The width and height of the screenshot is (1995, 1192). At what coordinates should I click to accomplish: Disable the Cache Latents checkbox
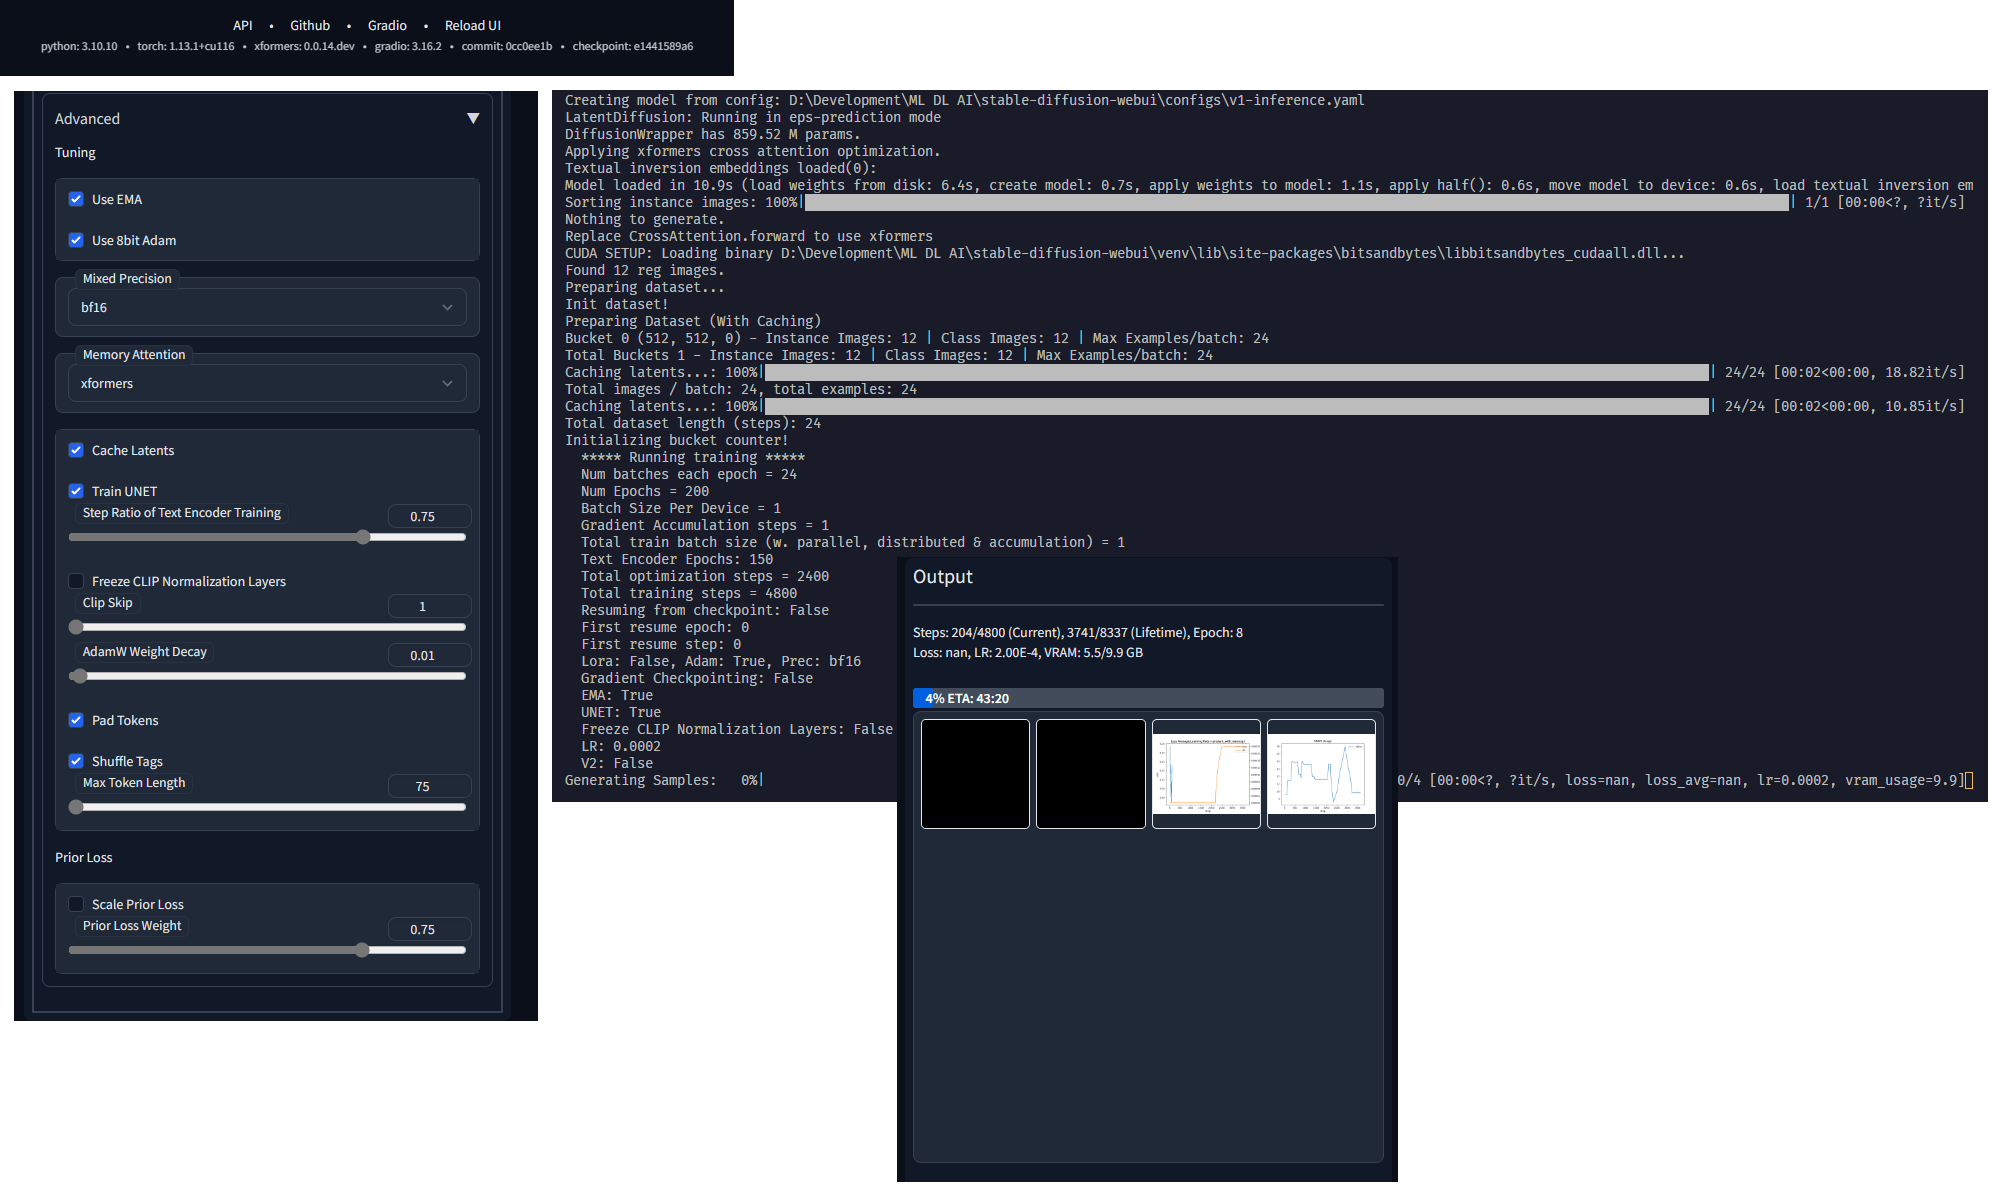point(76,450)
